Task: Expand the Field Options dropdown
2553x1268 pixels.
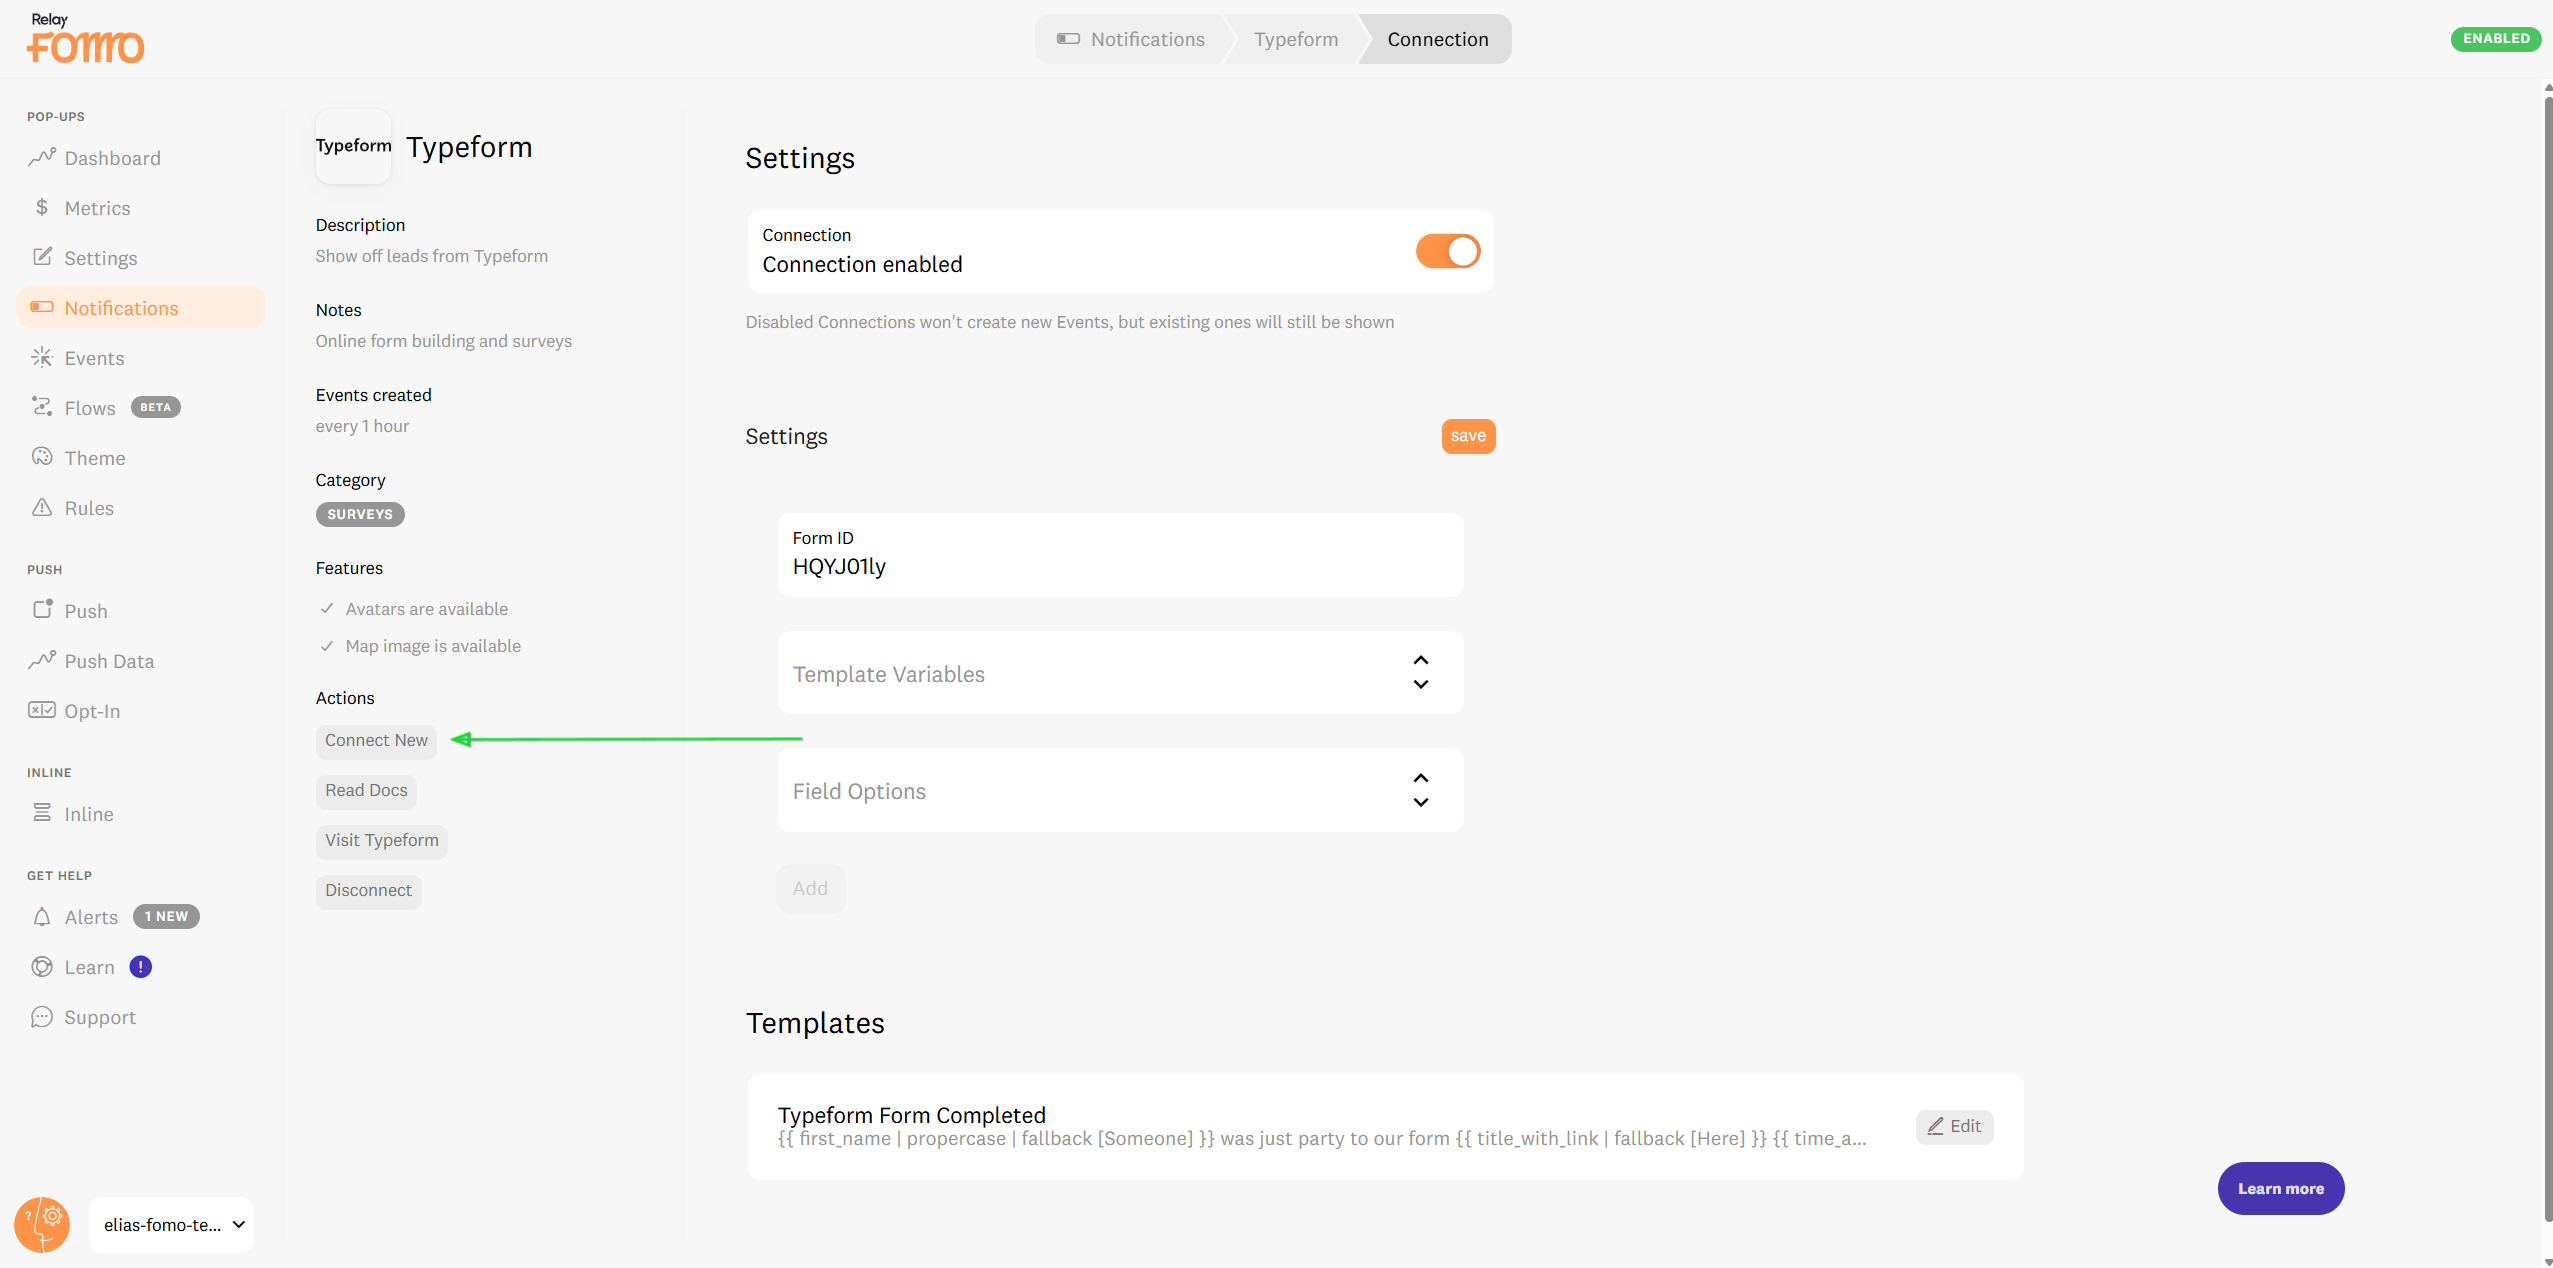Action: (1120, 790)
